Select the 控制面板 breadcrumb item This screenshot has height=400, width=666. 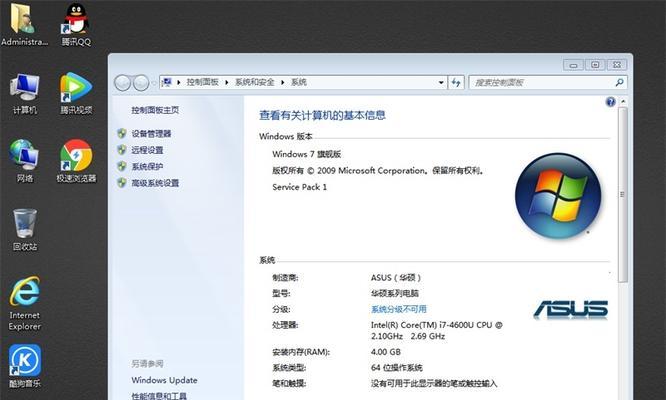tap(203, 82)
